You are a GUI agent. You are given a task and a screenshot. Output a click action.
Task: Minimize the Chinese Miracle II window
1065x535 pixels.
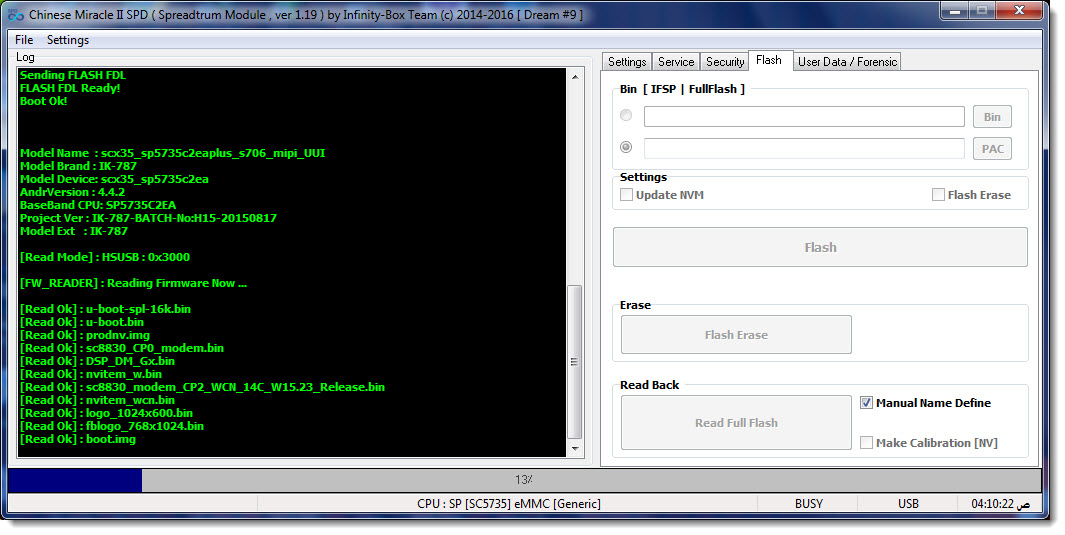point(954,11)
